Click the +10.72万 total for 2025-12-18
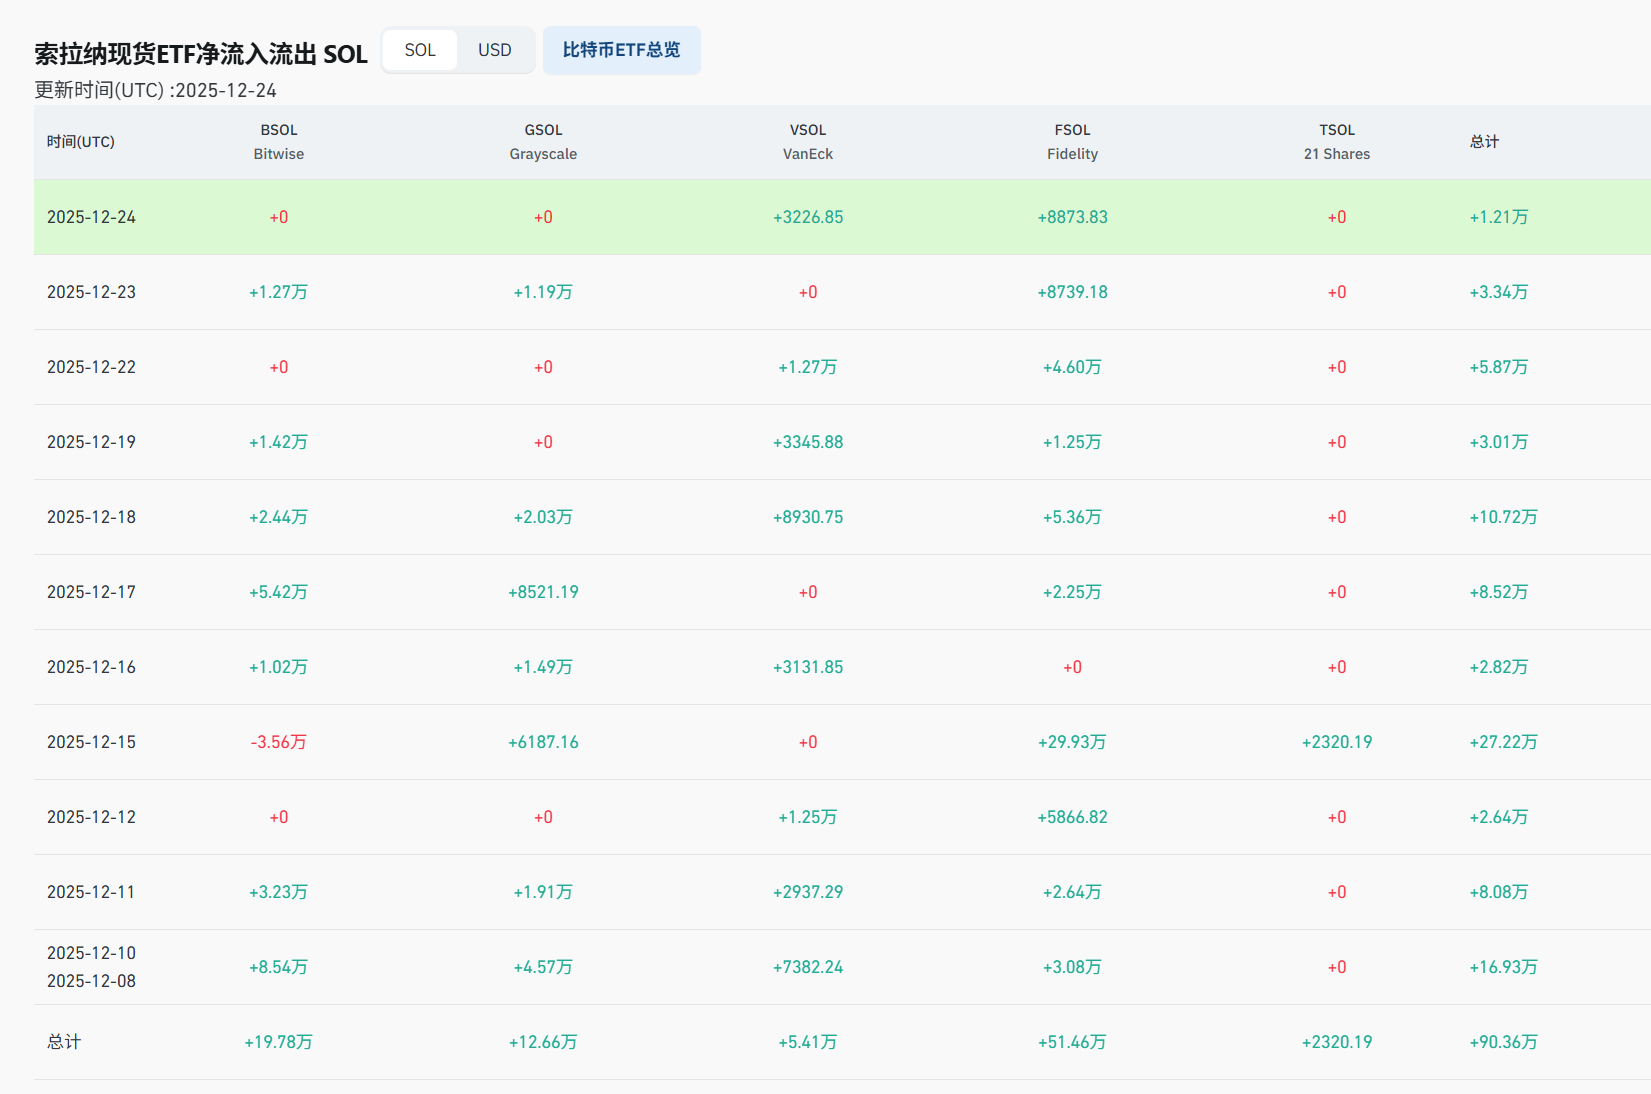This screenshot has width=1651, height=1094. pos(1503,517)
